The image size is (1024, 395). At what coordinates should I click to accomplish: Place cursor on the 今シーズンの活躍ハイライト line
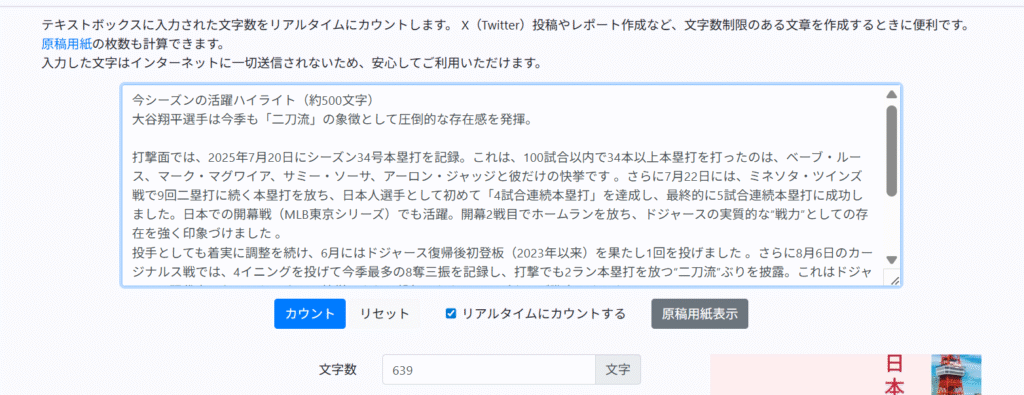252,101
